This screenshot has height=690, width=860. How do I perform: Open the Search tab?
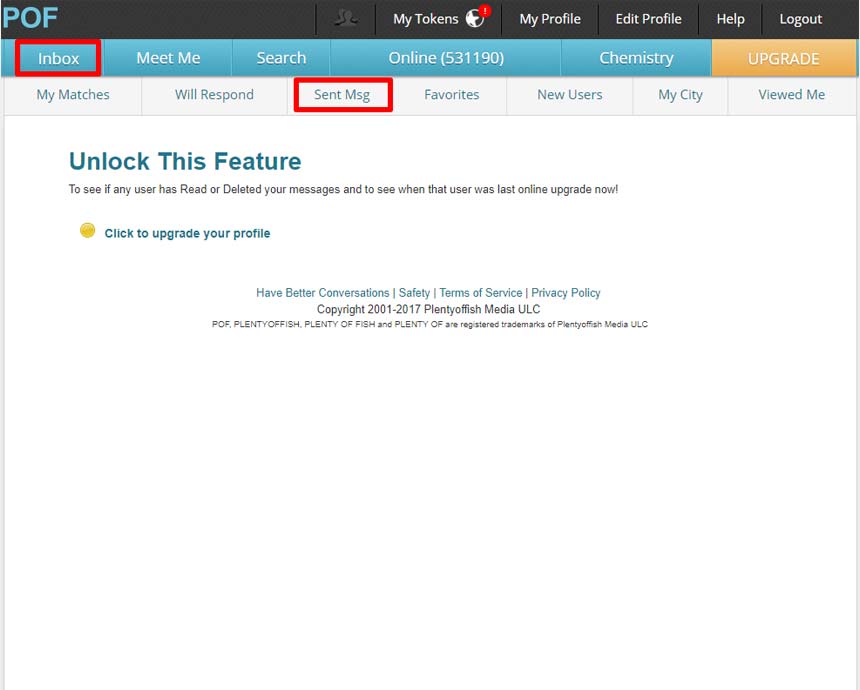tap(281, 58)
